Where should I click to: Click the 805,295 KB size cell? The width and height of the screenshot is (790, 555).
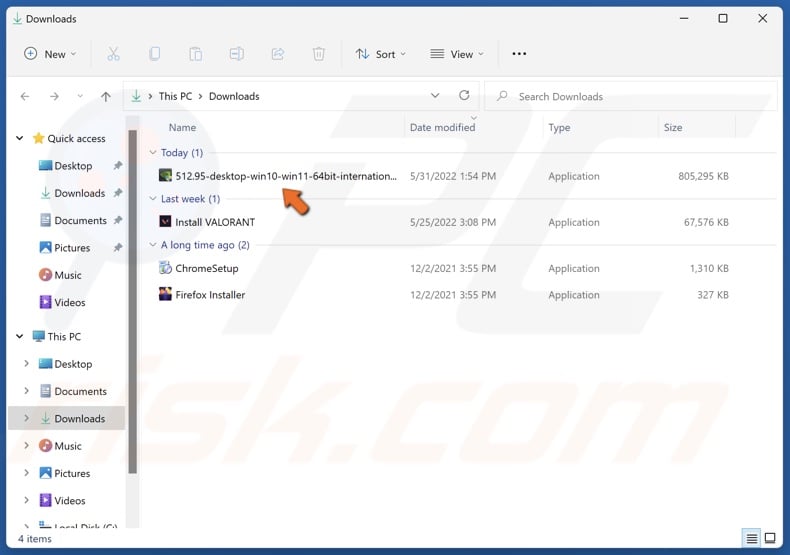[x=703, y=176]
